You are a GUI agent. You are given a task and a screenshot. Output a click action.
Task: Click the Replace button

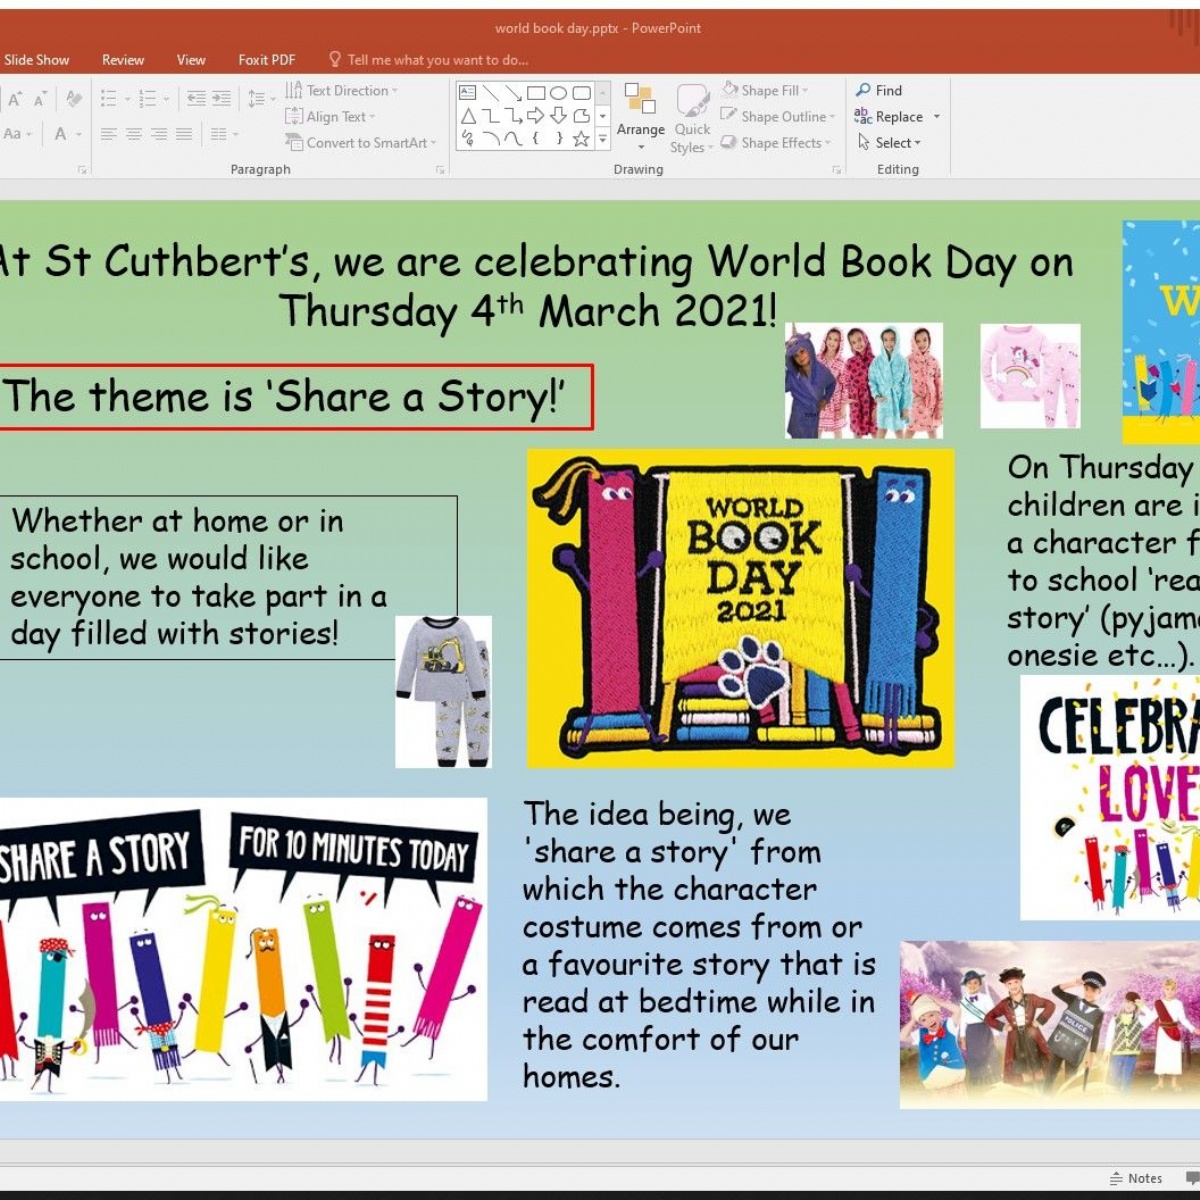889,117
